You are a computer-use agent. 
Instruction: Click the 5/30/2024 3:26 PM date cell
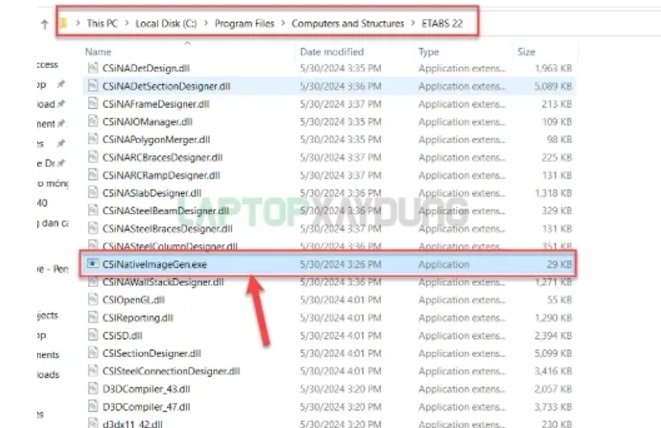tap(341, 264)
